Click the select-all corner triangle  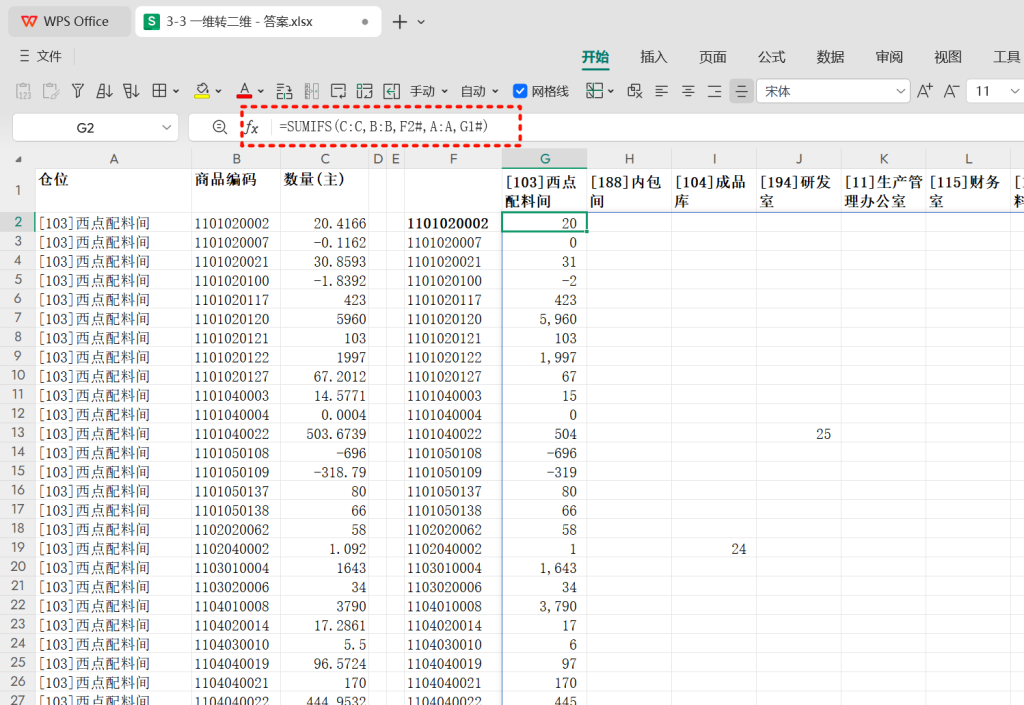[x=18, y=159]
